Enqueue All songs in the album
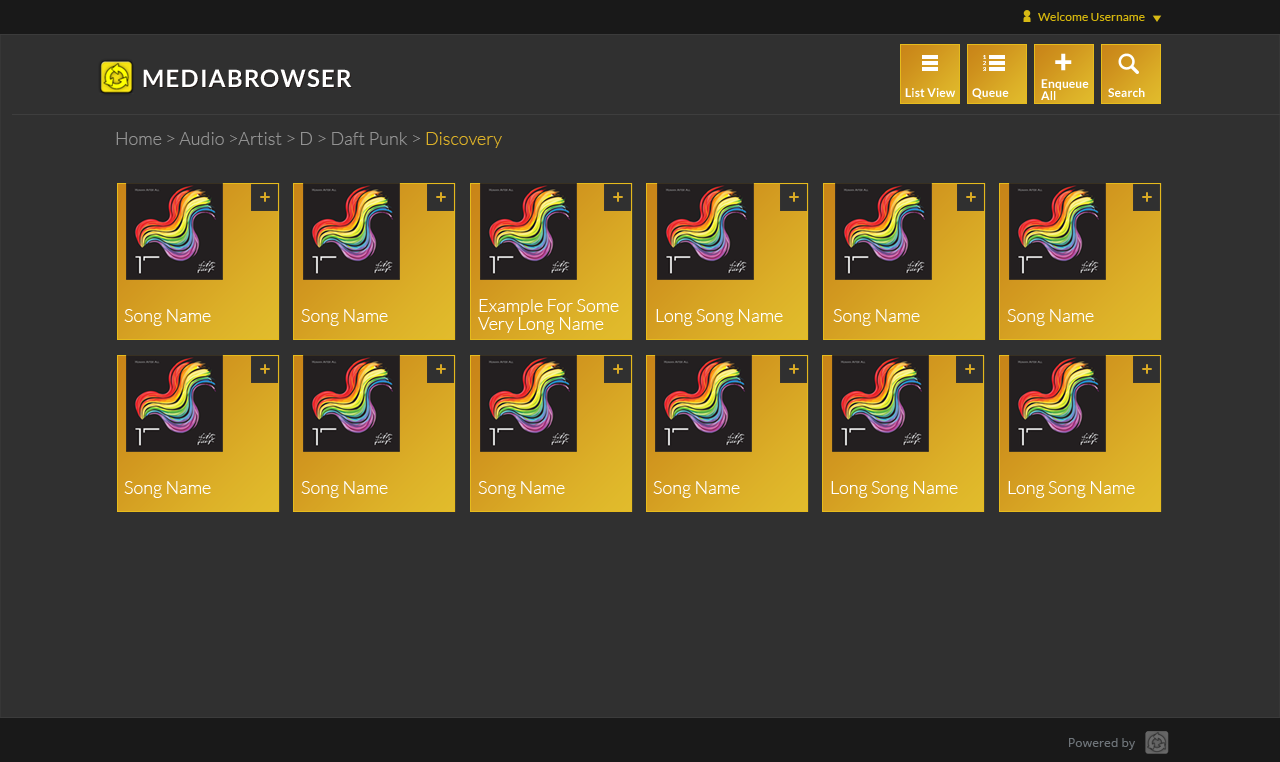 coord(1064,74)
